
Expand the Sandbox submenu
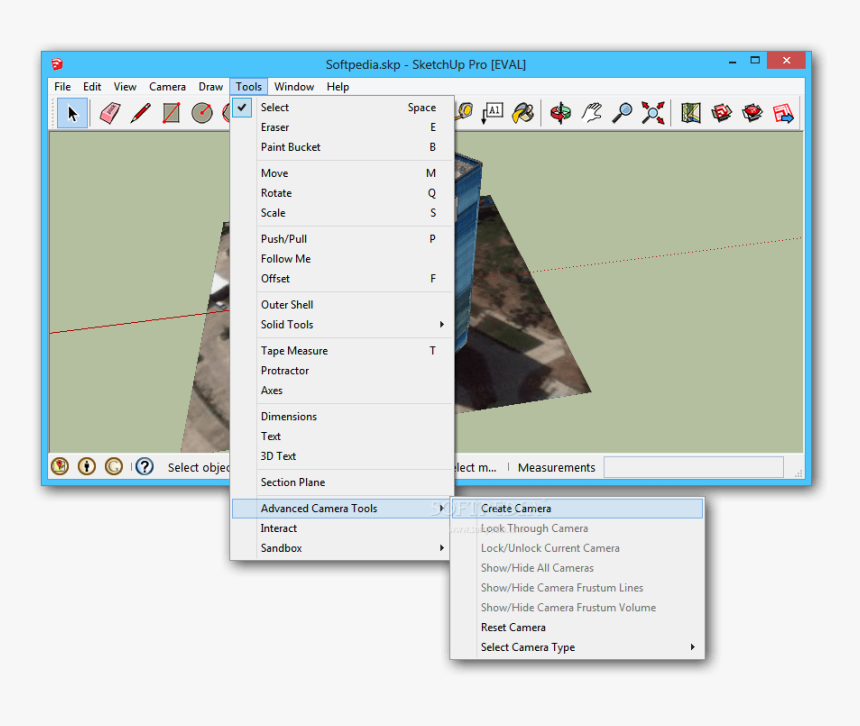[x=342, y=548]
